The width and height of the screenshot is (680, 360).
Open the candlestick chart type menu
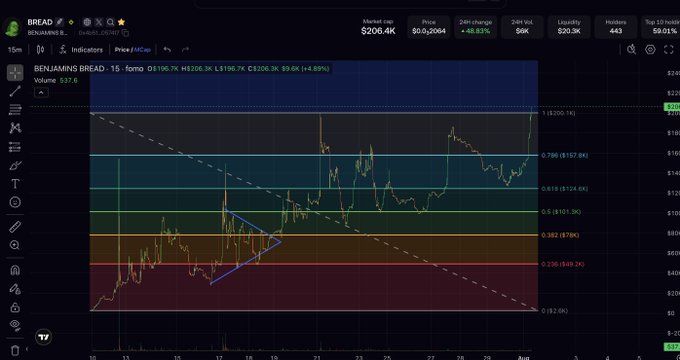[40, 50]
